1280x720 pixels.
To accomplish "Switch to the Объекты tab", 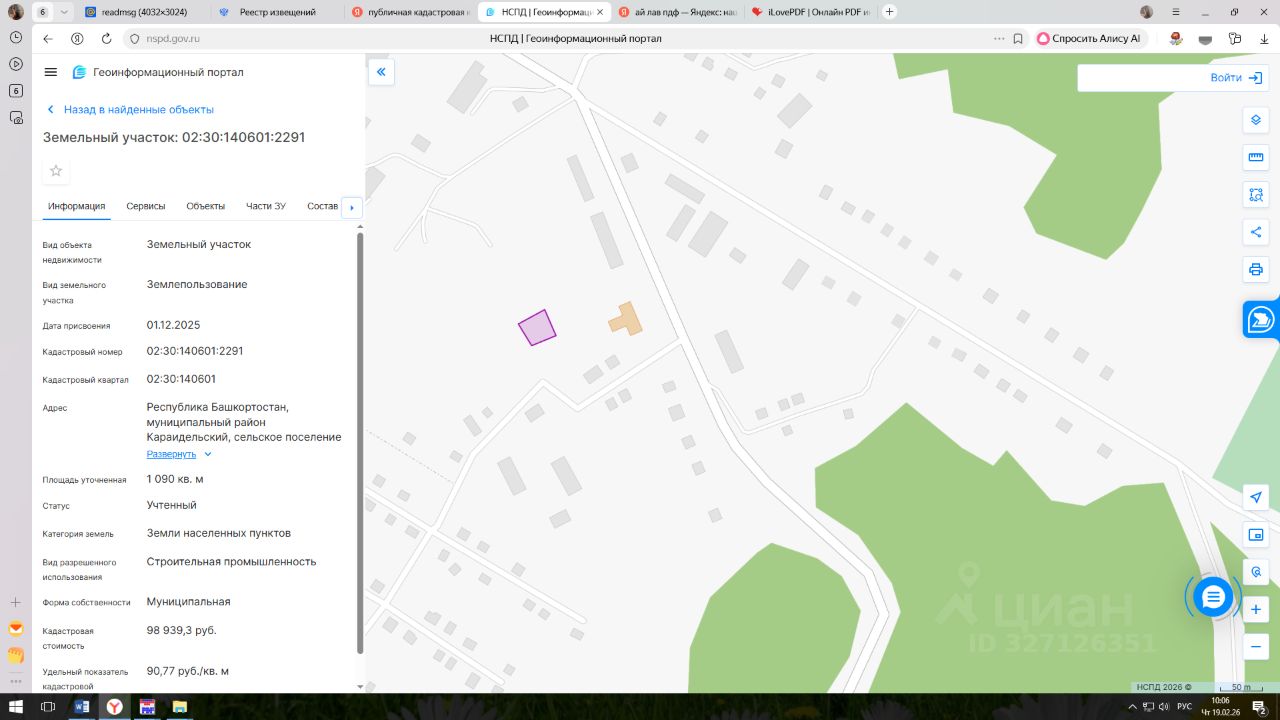I will coord(206,206).
